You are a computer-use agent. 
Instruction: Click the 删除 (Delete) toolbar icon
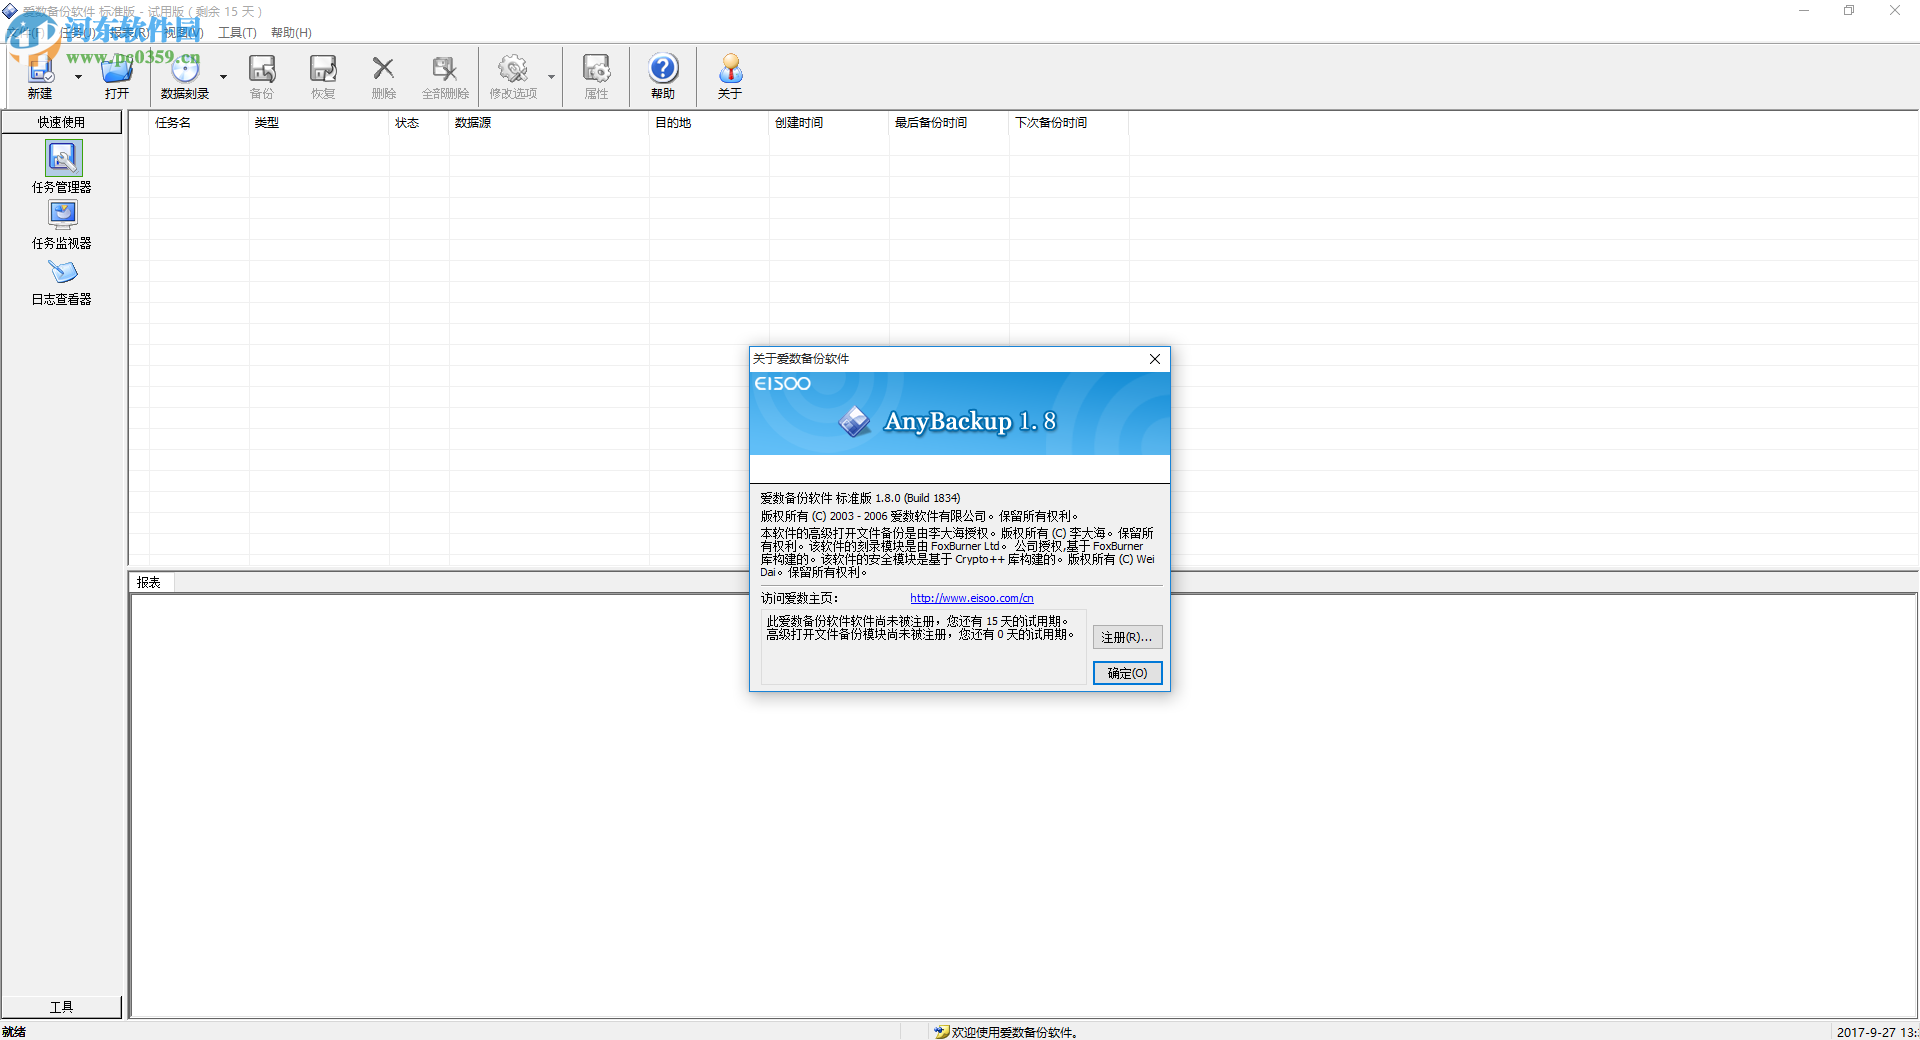(384, 76)
